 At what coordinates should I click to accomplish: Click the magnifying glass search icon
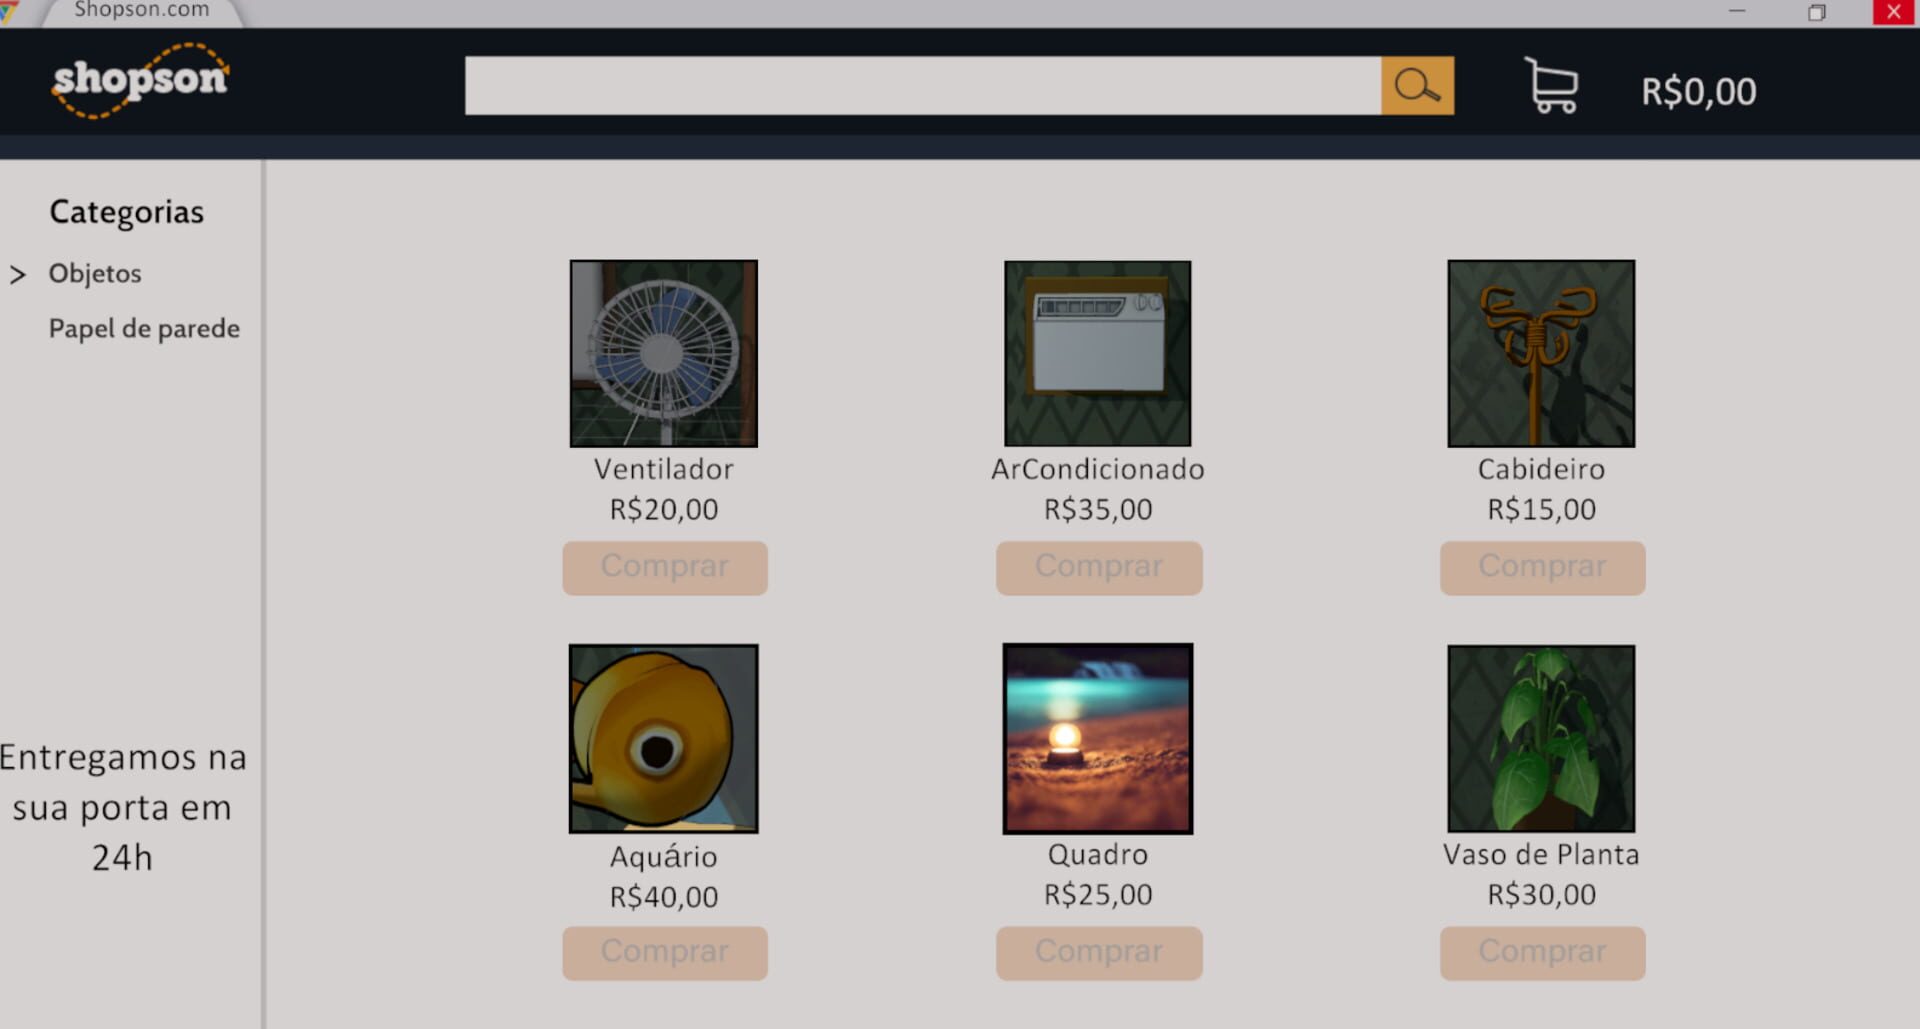[1417, 86]
